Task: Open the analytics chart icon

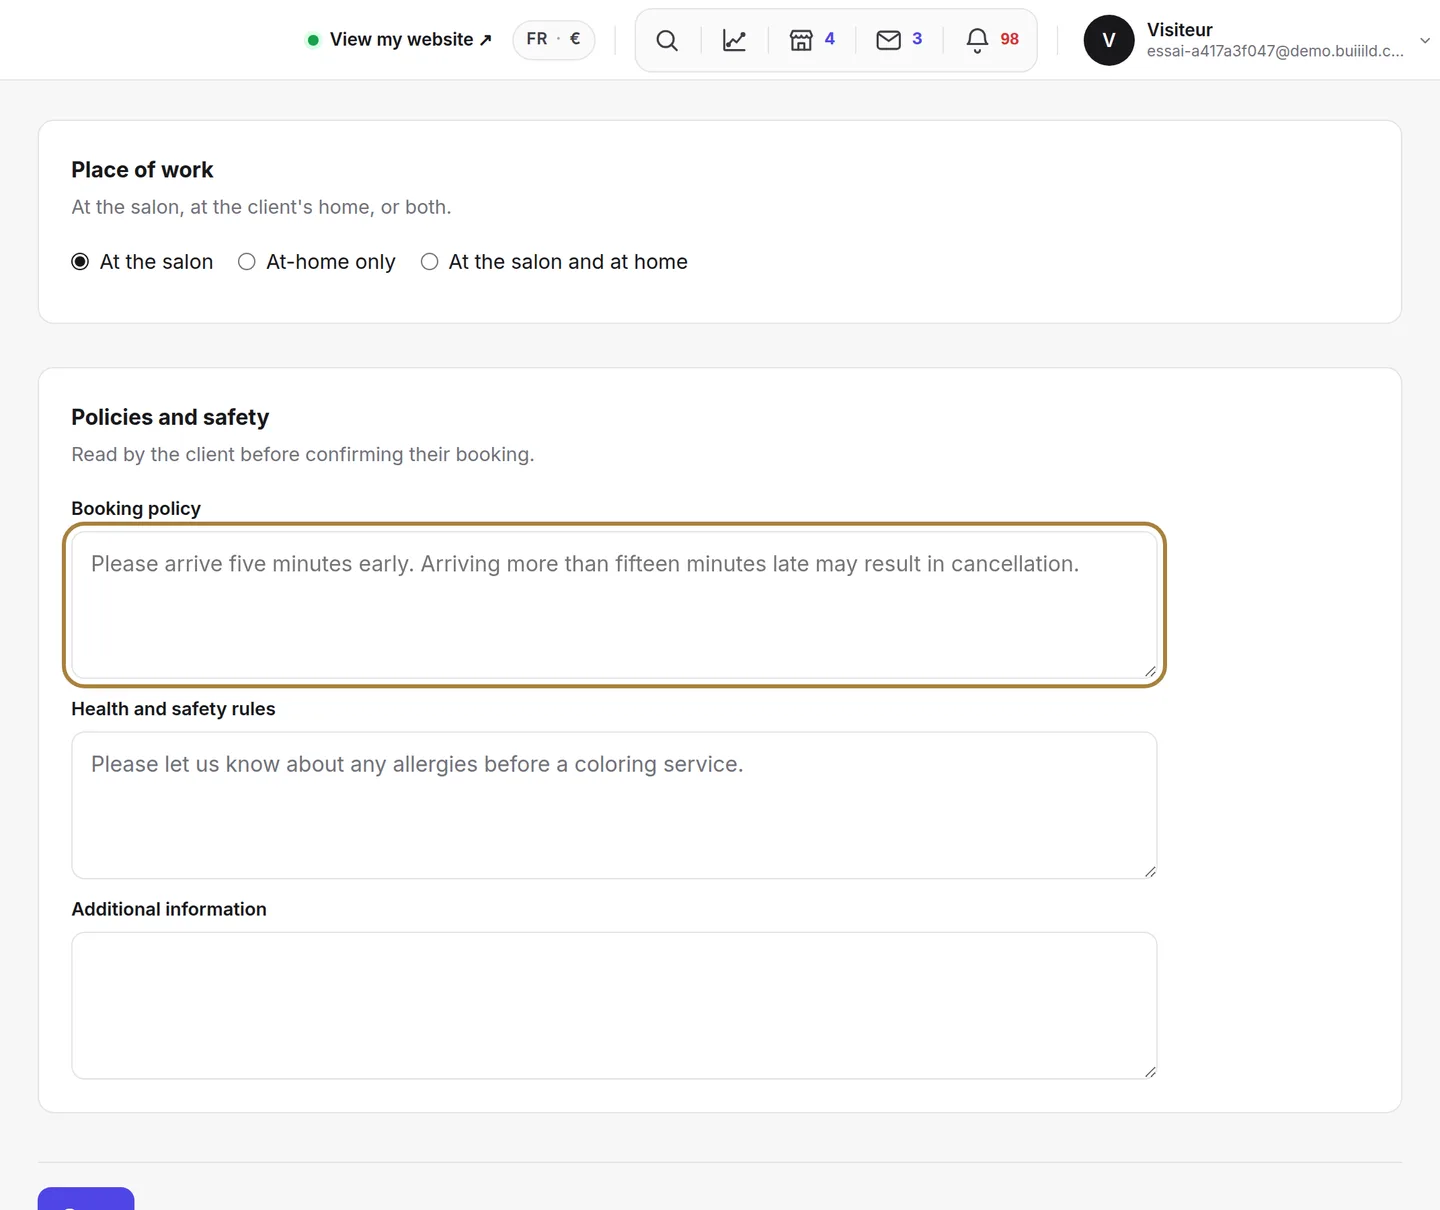Action: [x=734, y=40]
